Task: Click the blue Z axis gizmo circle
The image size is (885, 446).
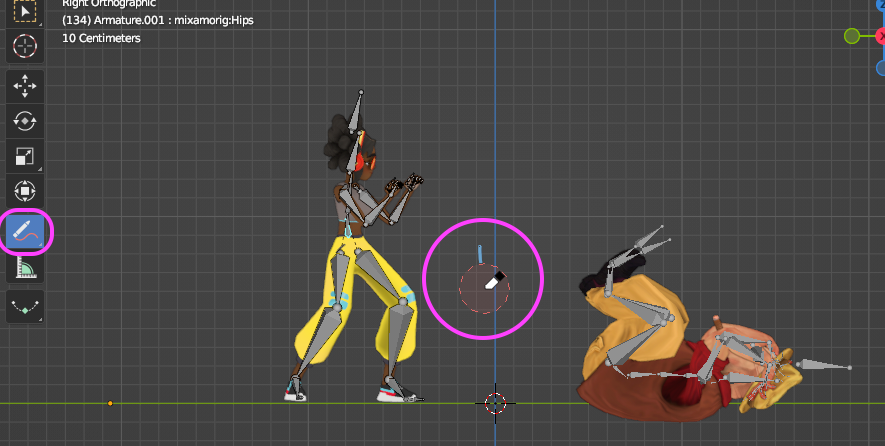Action: (x=880, y=5)
